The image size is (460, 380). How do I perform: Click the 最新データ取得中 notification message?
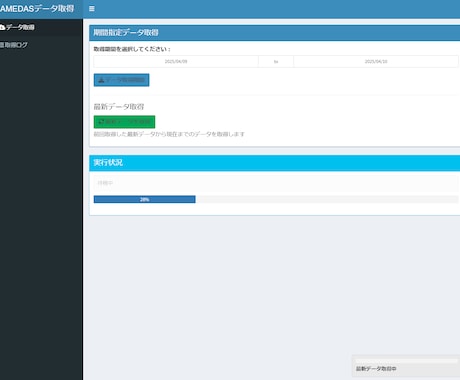376,369
